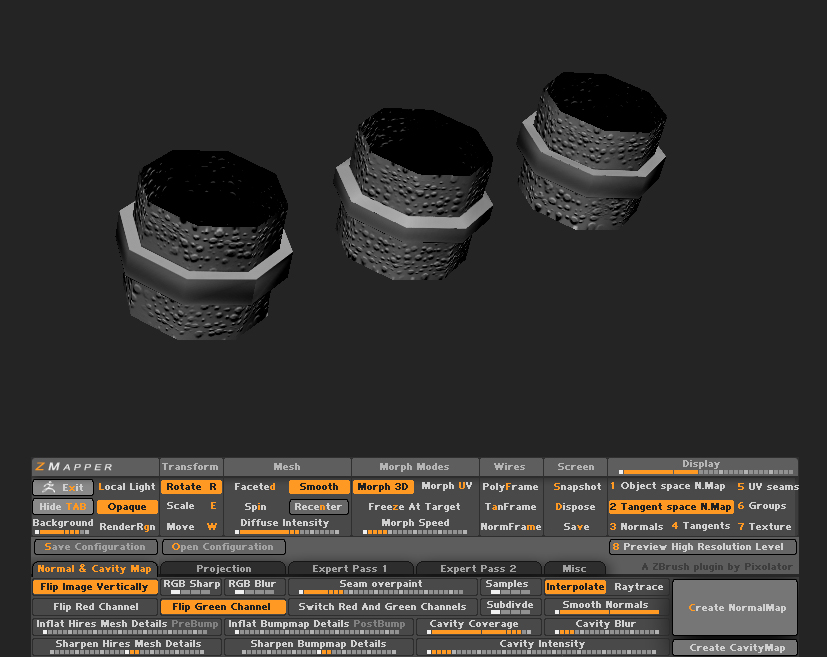The width and height of the screenshot is (827, 657).
Task: Turn on Faceted mesh display
Action: pyautogui.click(x=254, y=487)
